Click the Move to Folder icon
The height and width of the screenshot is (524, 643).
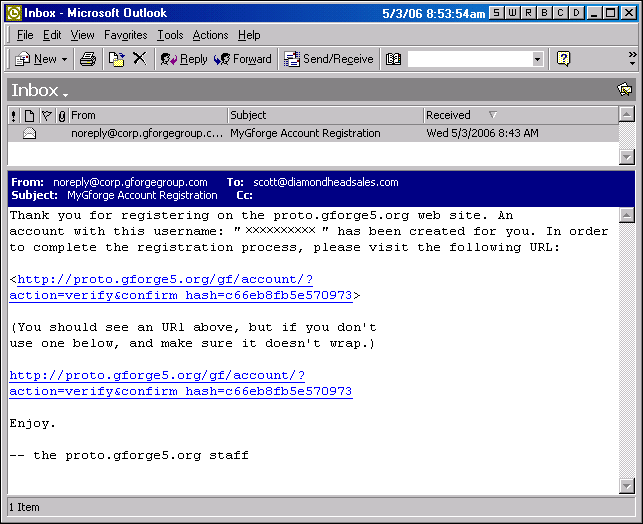[116, 59]
